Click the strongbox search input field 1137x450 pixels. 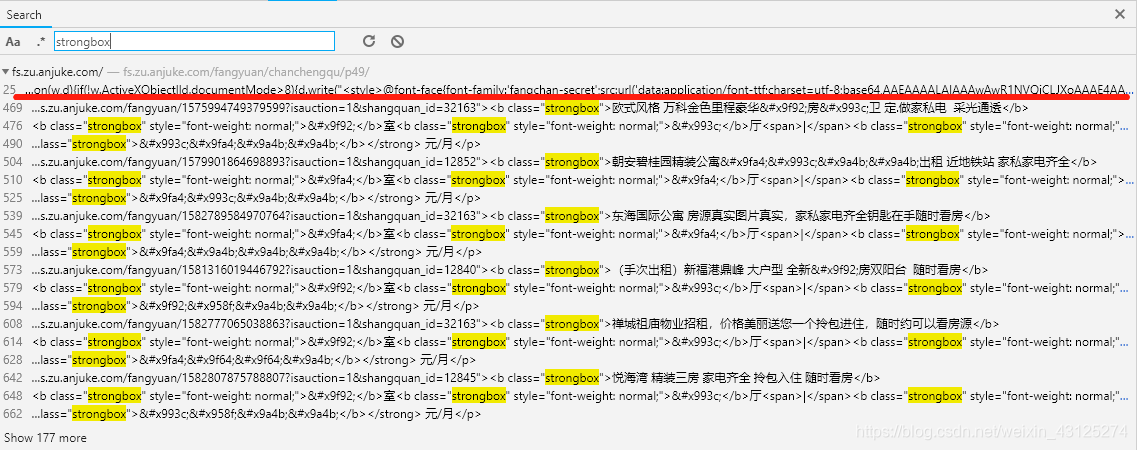tap(194, 41)
